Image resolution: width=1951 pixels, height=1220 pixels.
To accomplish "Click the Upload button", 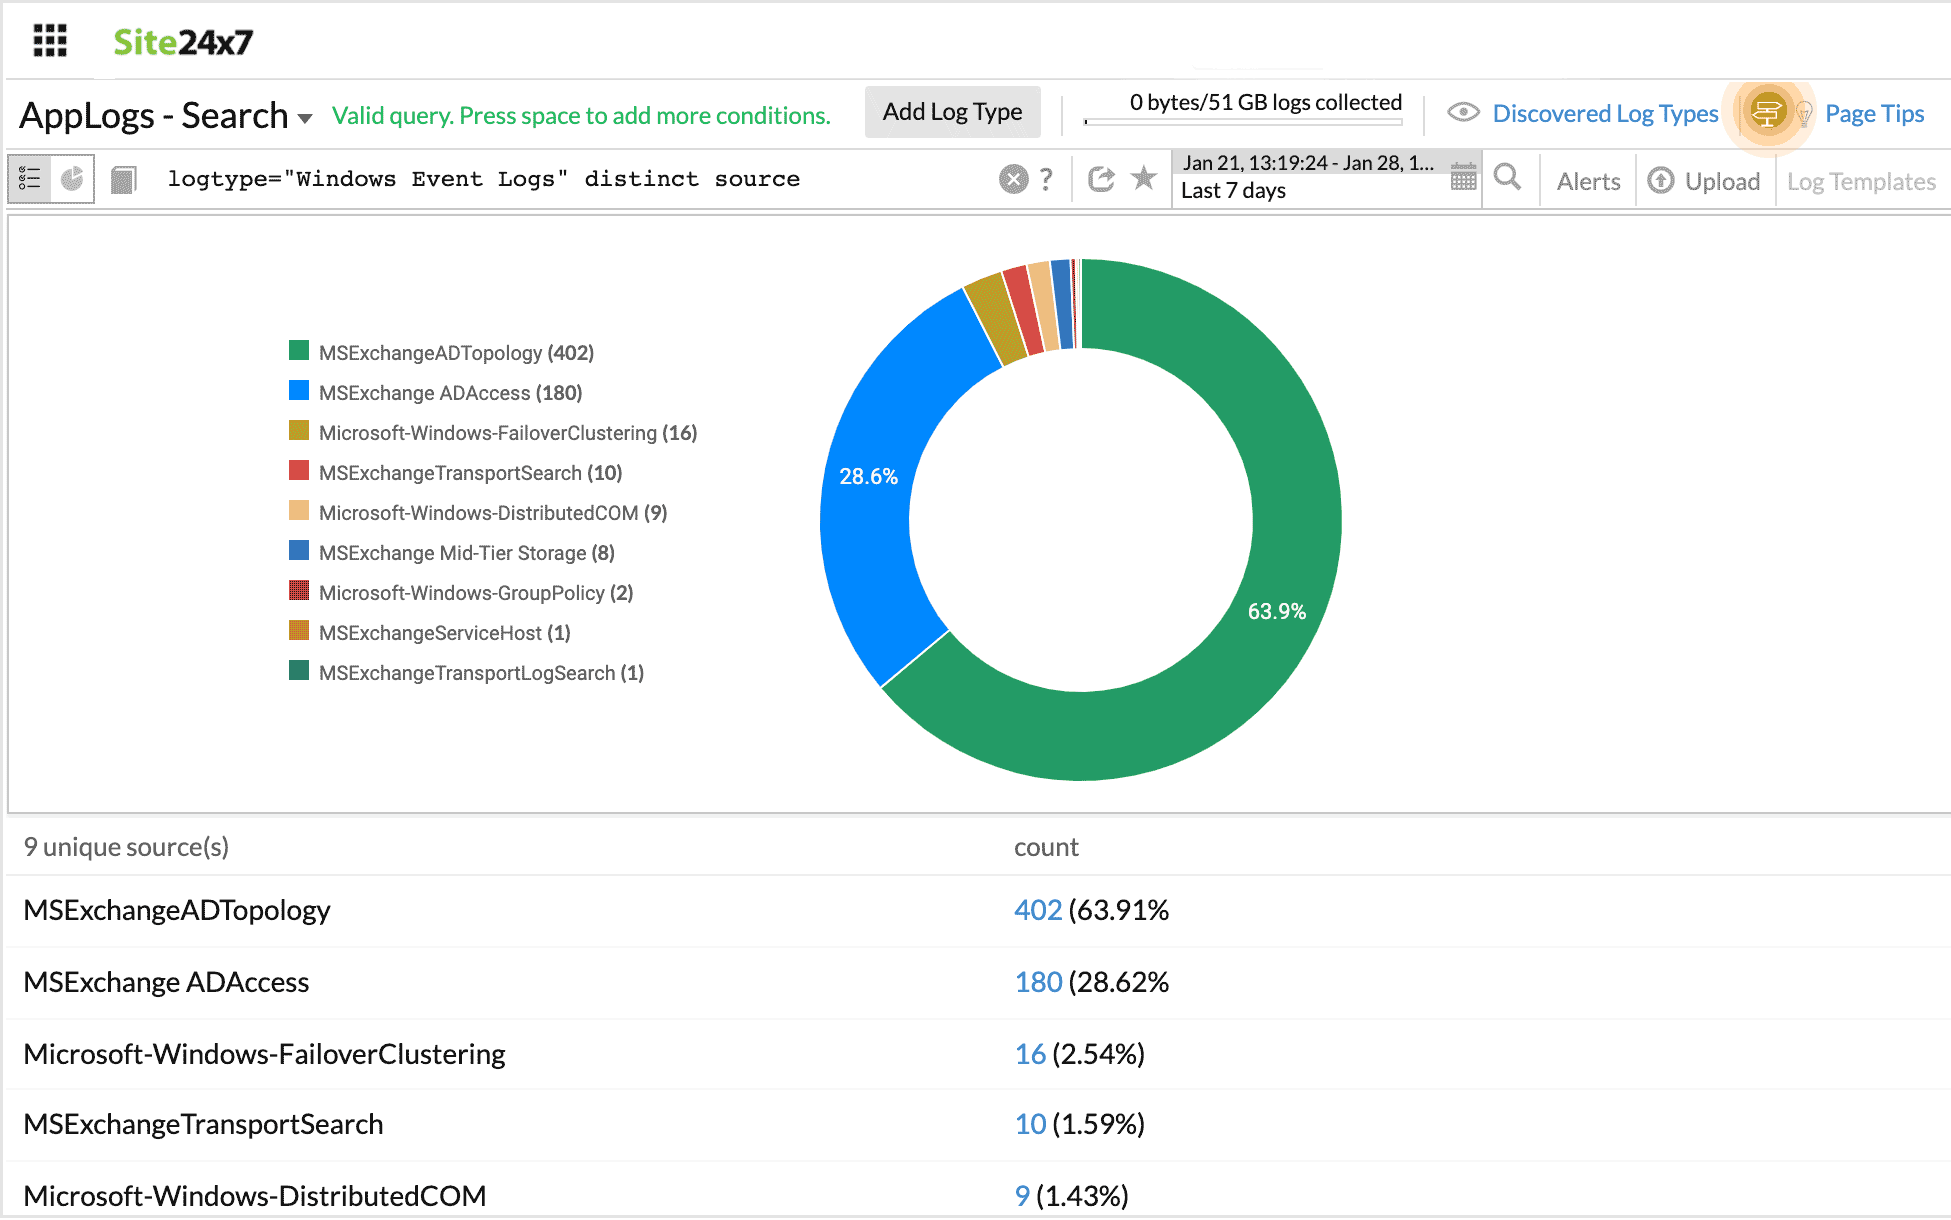I will 1704,181.
